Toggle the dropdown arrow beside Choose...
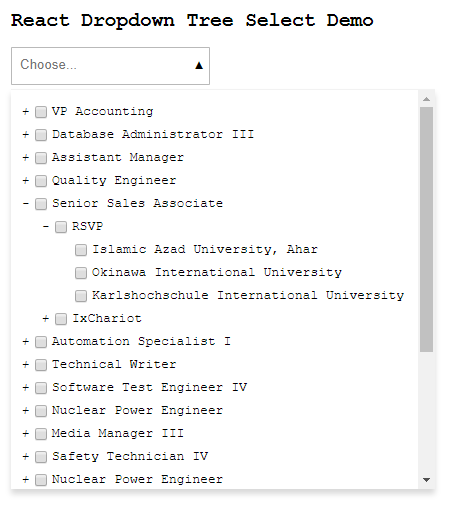 199,66
